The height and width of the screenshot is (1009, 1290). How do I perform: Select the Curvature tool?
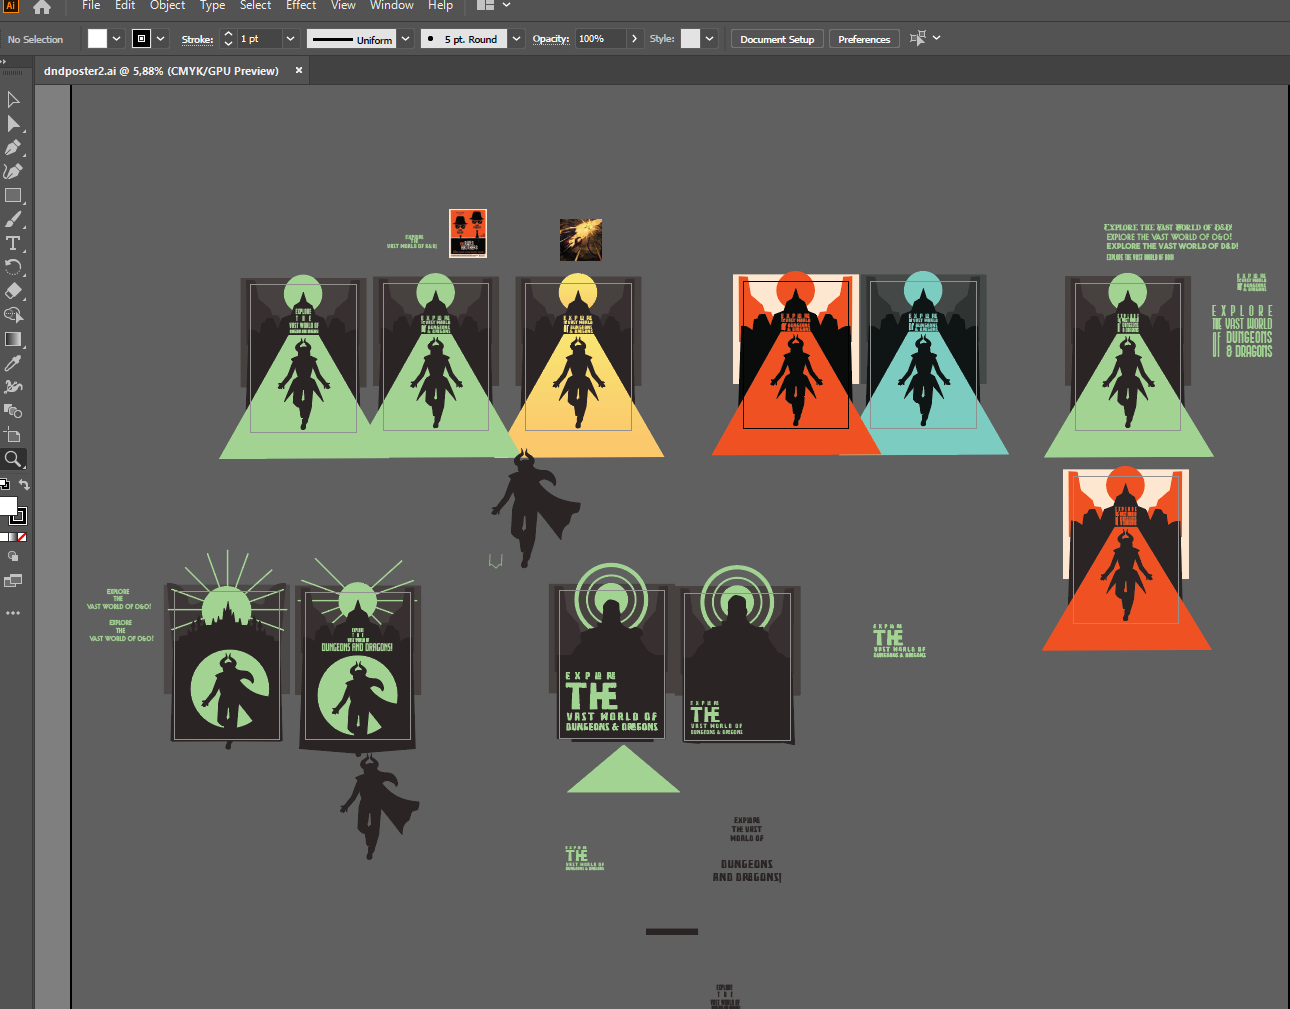13,171
